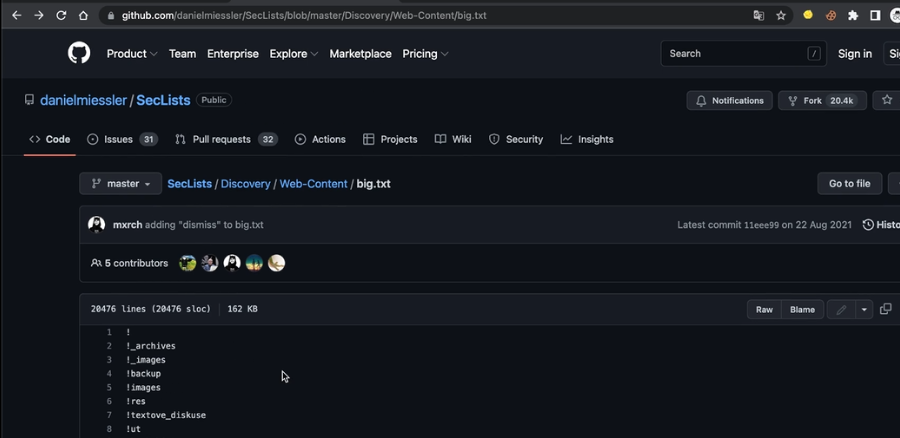Screen dimensions: 900x438
Task: Click Sign in
Action: coord(855,53)
